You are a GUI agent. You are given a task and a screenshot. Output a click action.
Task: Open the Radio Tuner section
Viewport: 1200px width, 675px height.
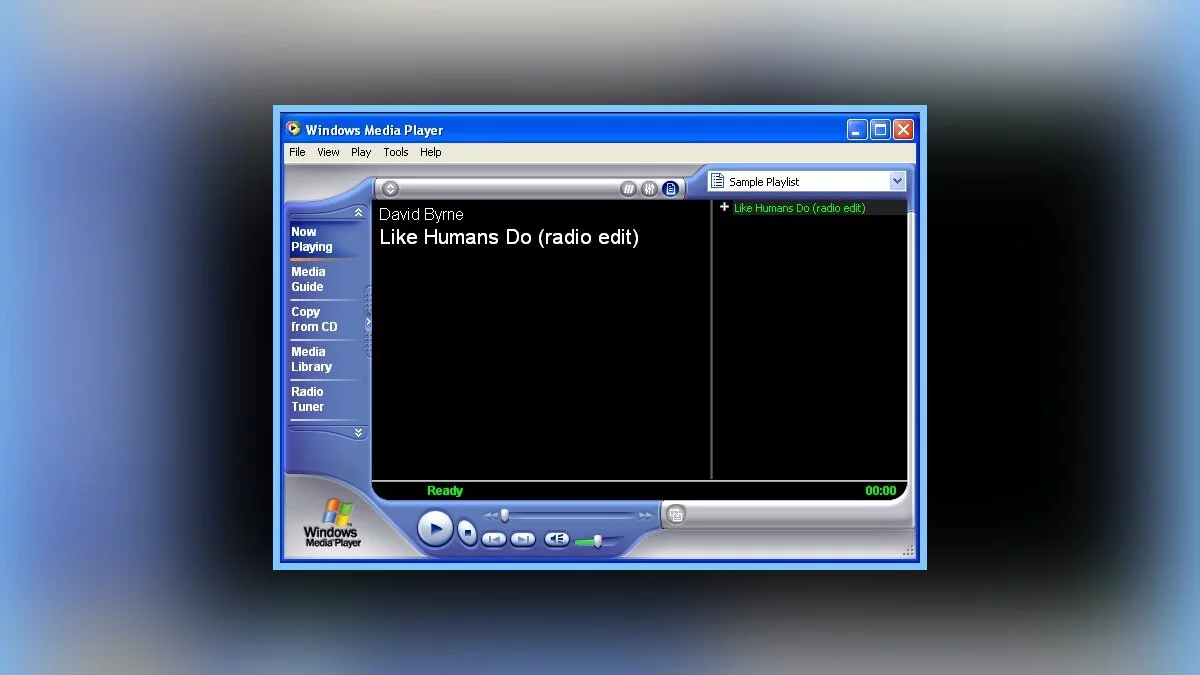click(308, 399)
